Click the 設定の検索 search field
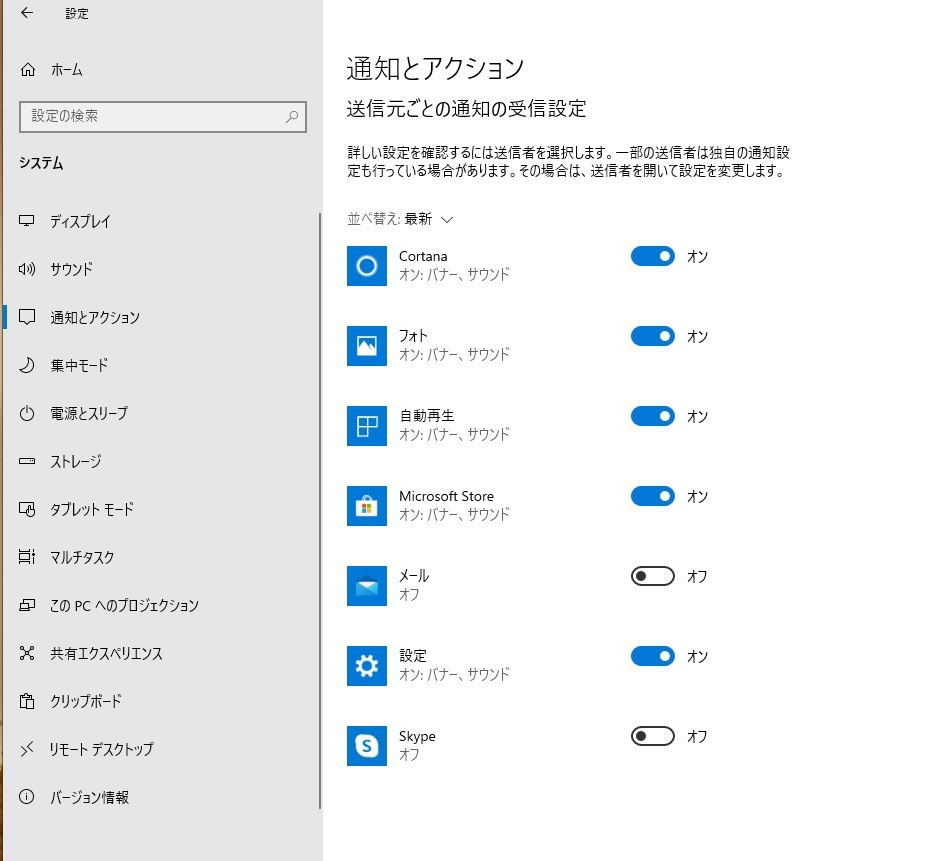Screen dimensions: 940x861 tap(163, 116)
